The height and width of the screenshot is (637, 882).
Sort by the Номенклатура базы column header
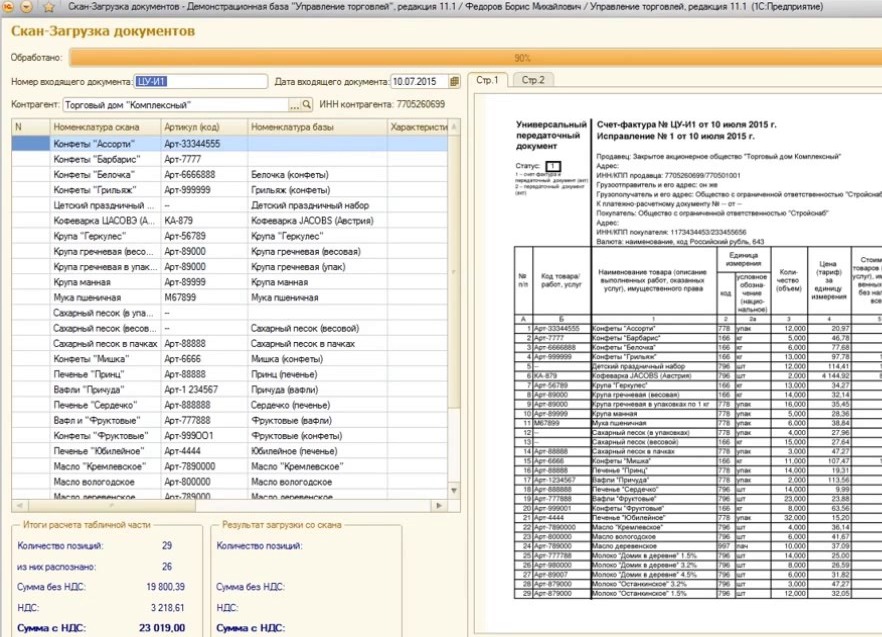pyautogui.click(x=317, y=127)
